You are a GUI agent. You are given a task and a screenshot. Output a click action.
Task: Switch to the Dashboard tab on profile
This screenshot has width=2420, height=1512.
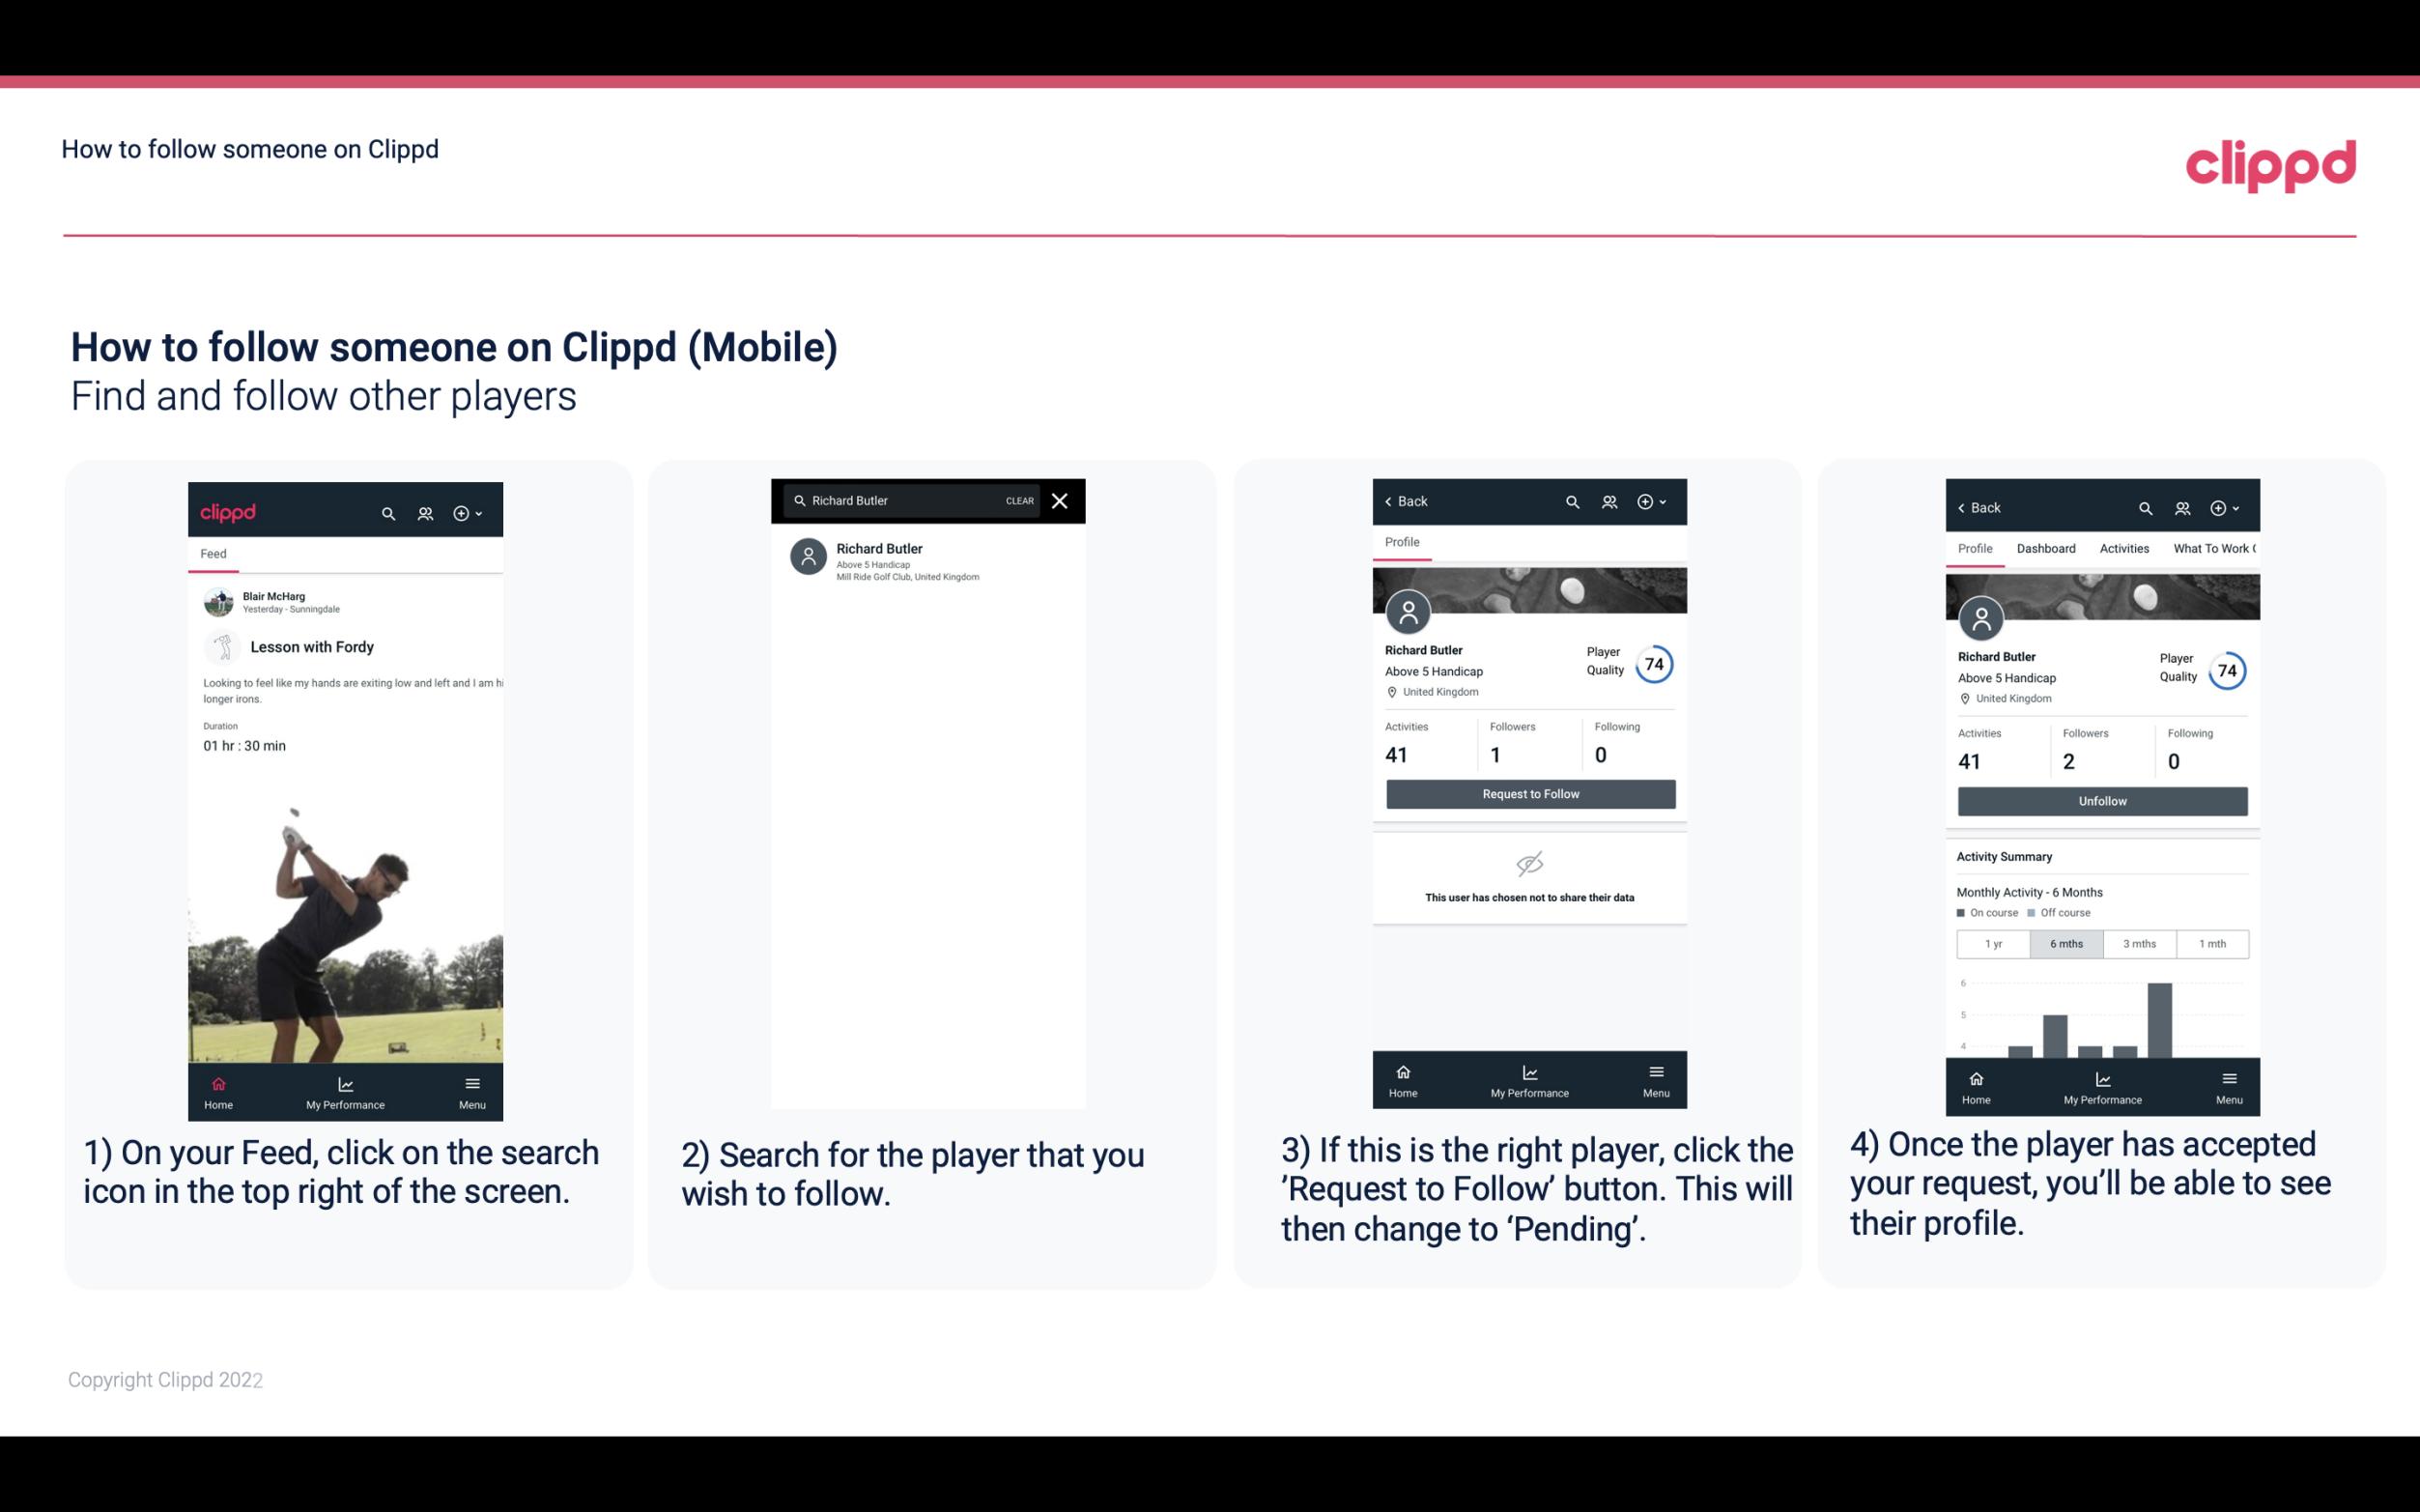pyautogui.click(x=2046, y=547)
